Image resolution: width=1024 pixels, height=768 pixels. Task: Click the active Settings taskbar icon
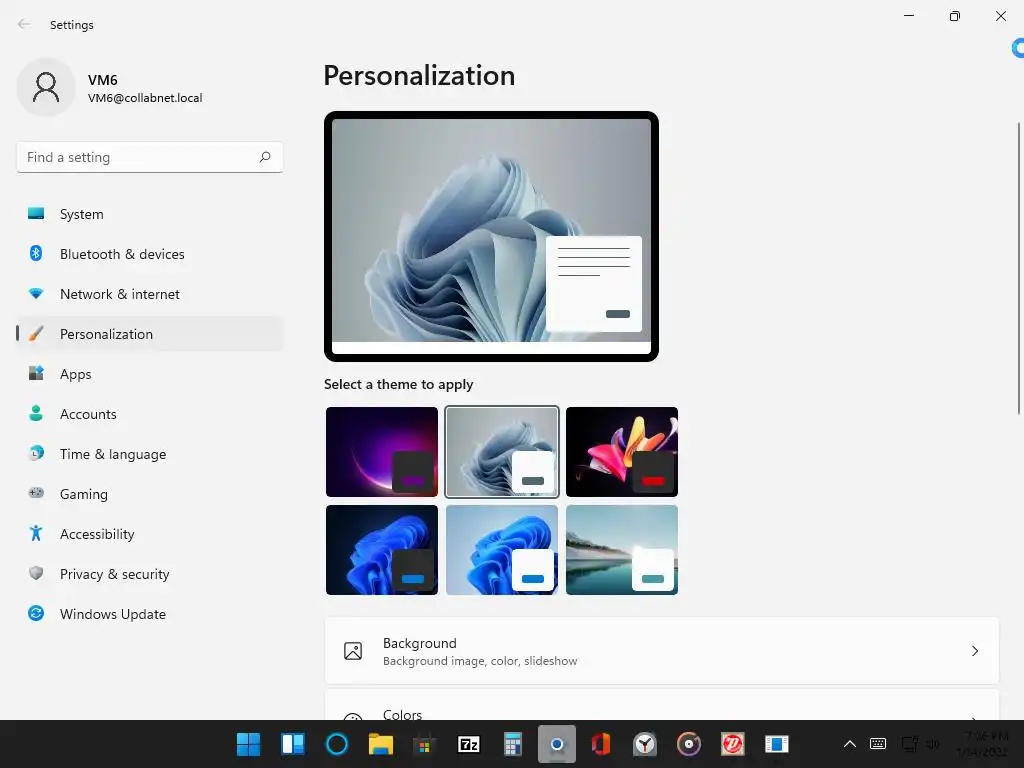tap(557, 744)
